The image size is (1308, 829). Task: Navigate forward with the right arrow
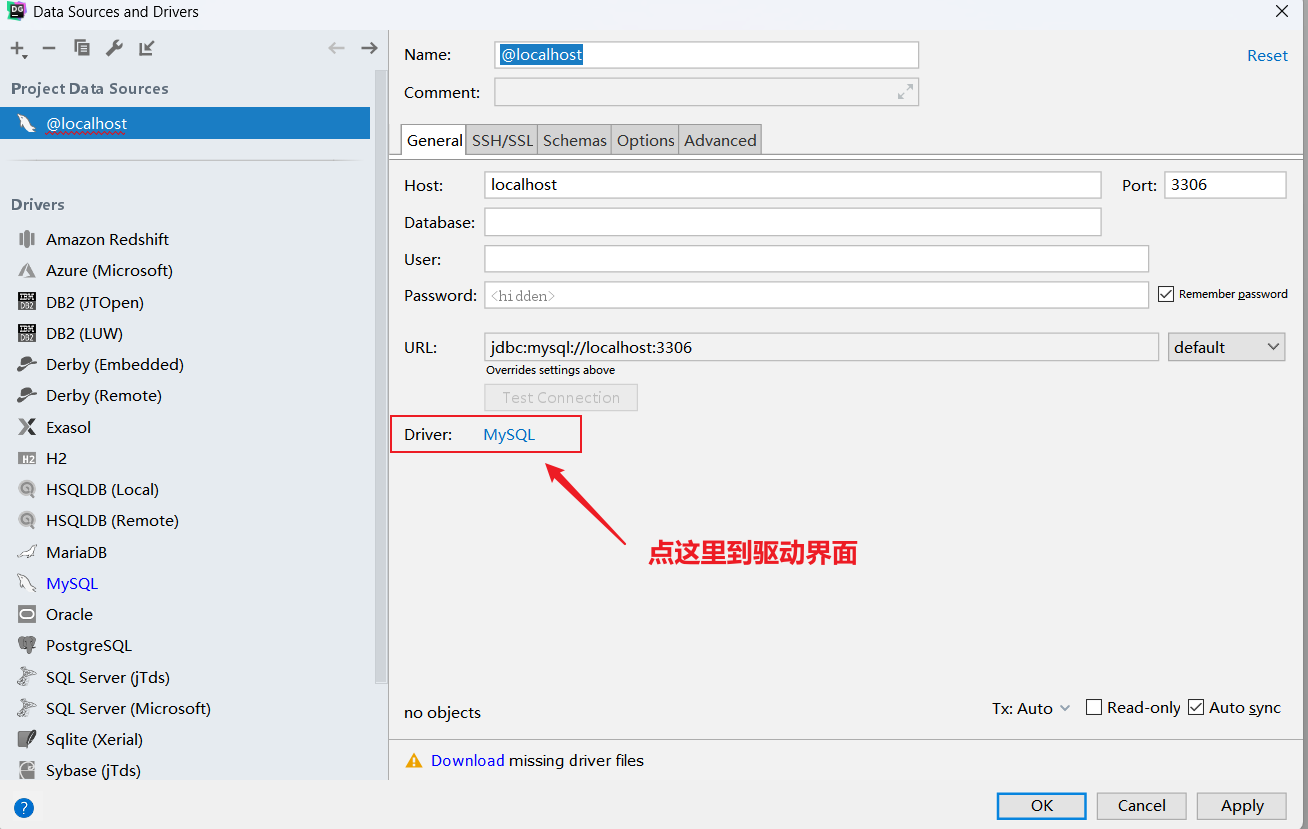[x=369, y=48]
